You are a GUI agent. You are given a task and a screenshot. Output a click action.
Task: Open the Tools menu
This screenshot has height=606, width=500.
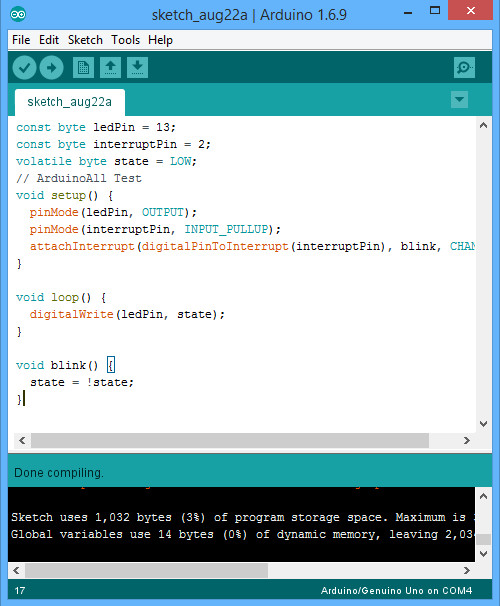126,40
